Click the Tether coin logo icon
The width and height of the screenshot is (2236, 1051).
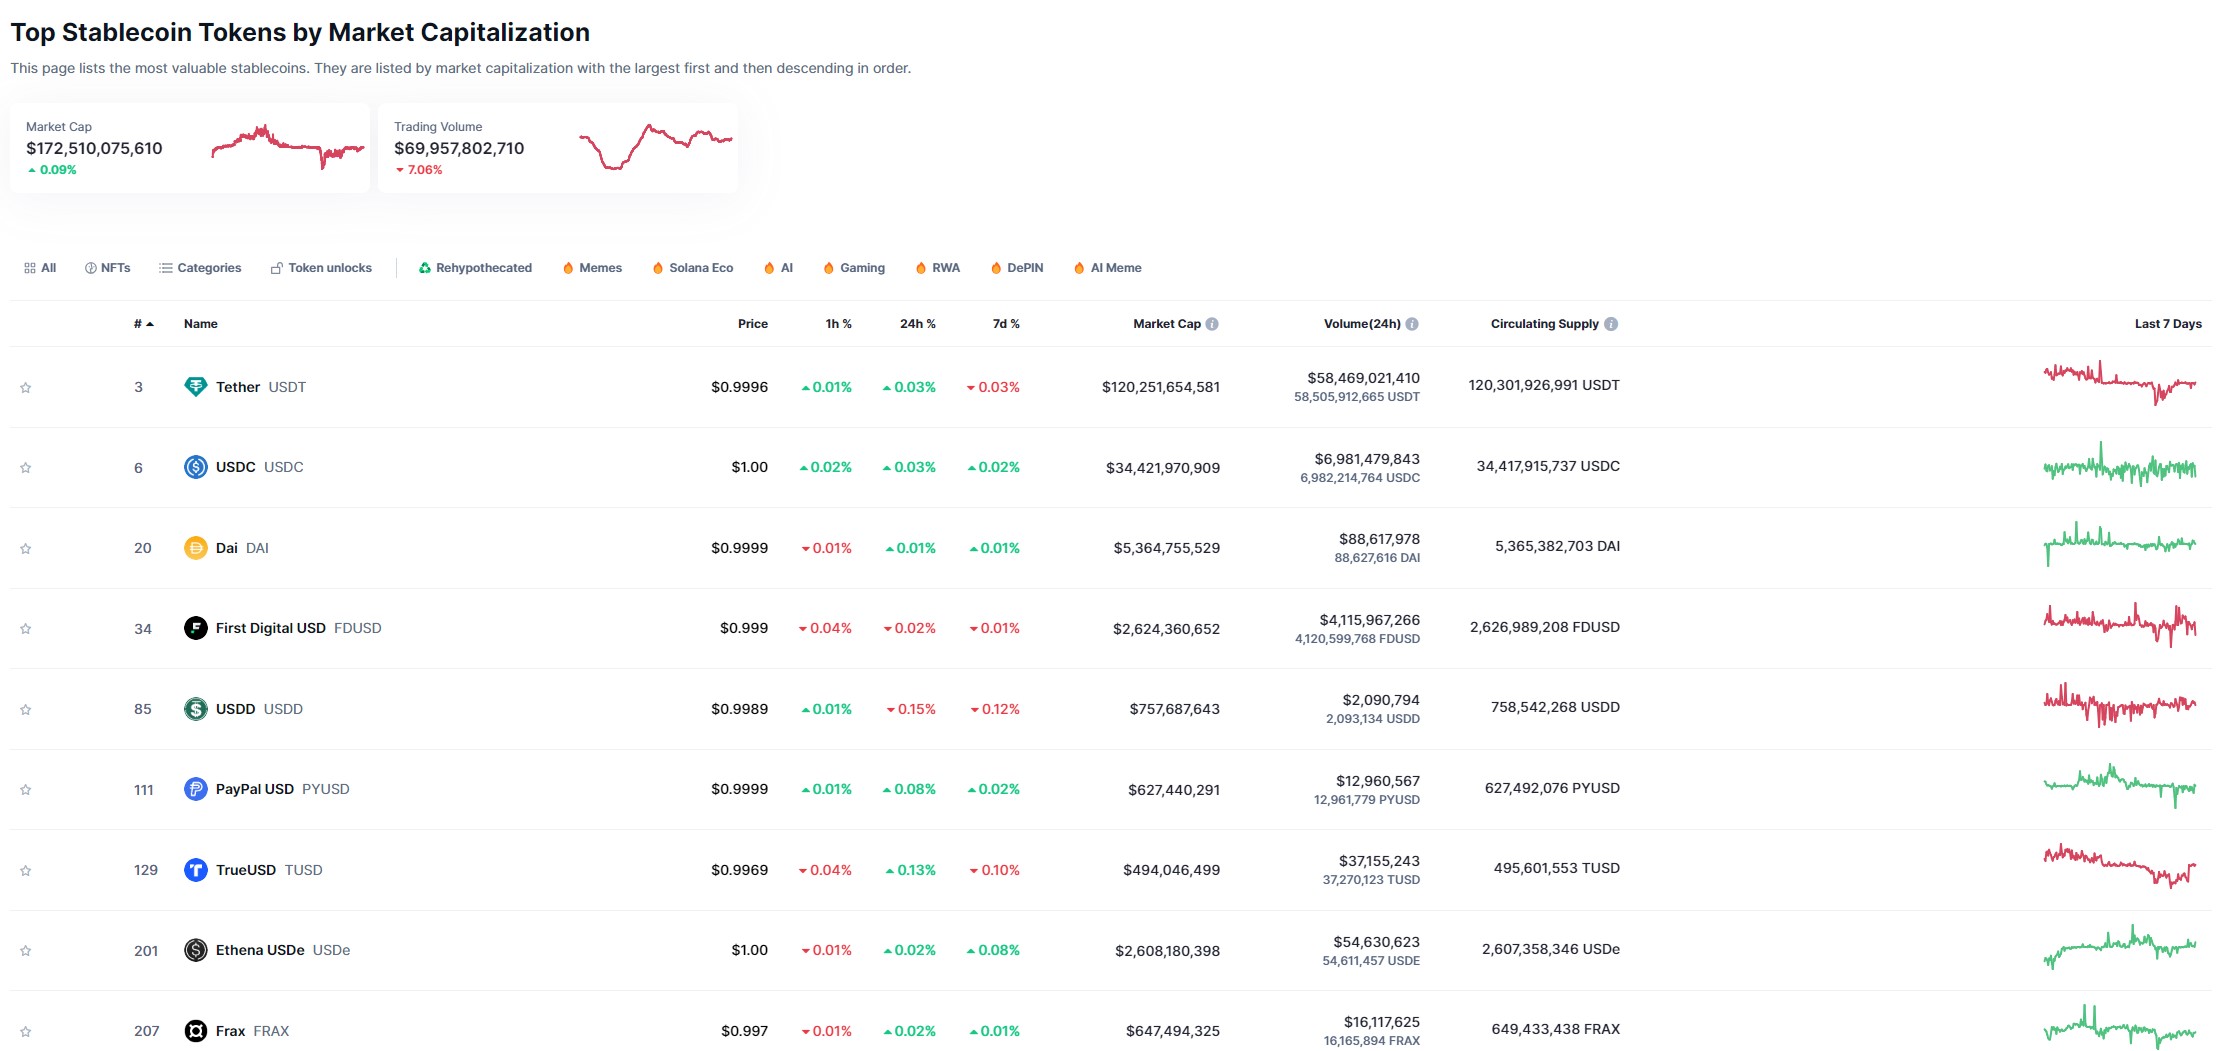(196, 387)
